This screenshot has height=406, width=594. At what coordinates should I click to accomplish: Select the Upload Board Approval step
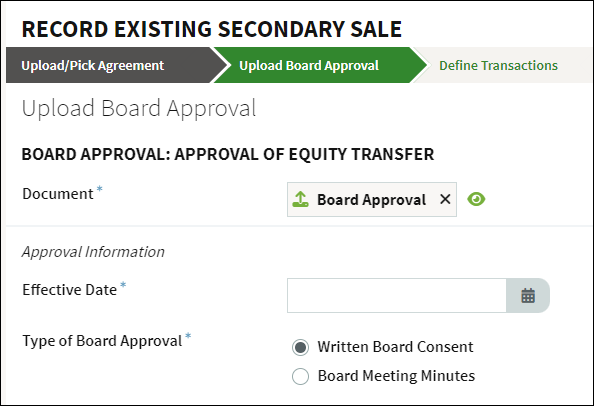314,65
